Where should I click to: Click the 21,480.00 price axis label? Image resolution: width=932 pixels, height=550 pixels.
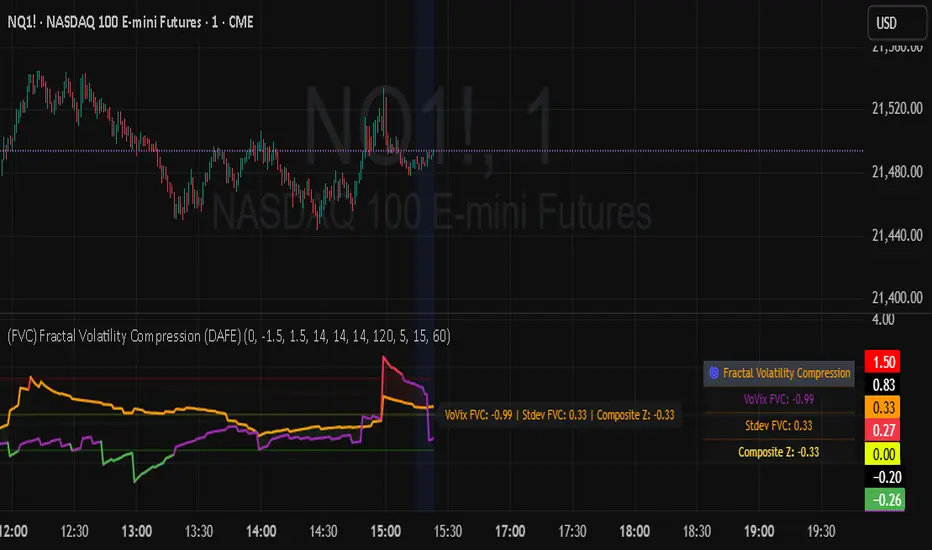pos(897,172)
